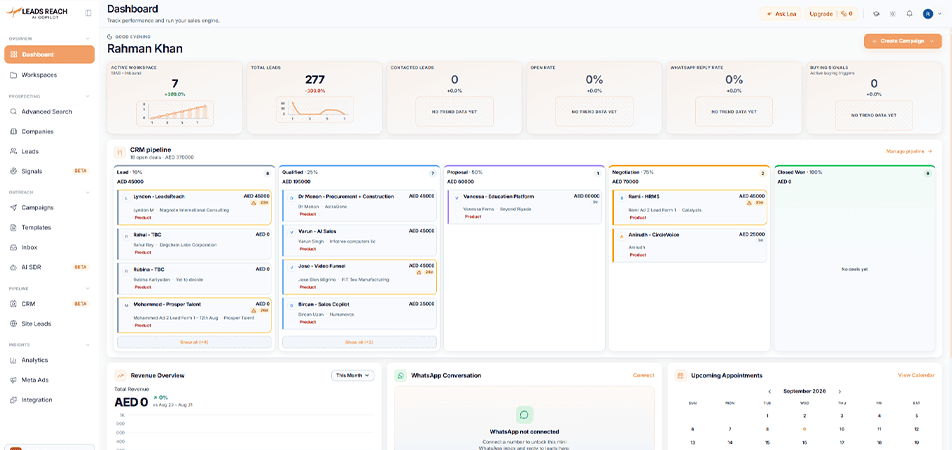Click the Meta Ads megaphone icon

[14, 380]
